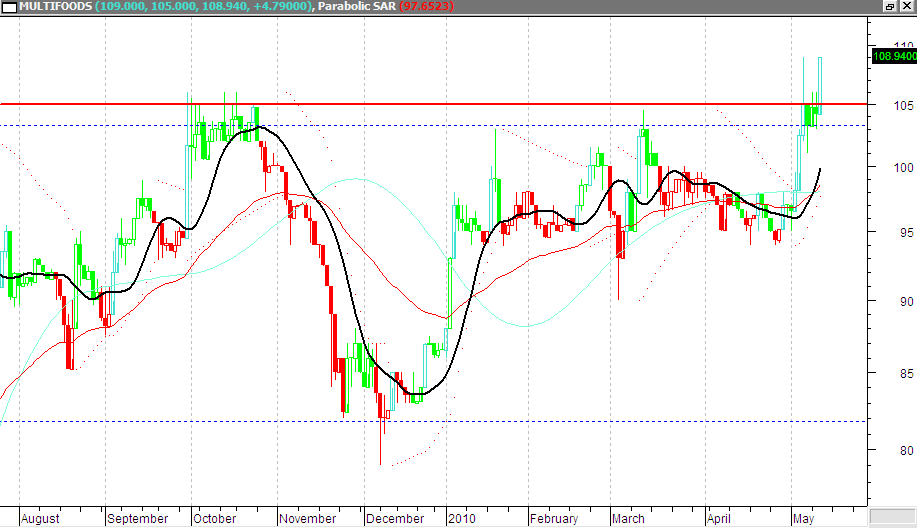Select the October marker on date axis
This screenshot has height=528, width=917.
click(216, 518)
